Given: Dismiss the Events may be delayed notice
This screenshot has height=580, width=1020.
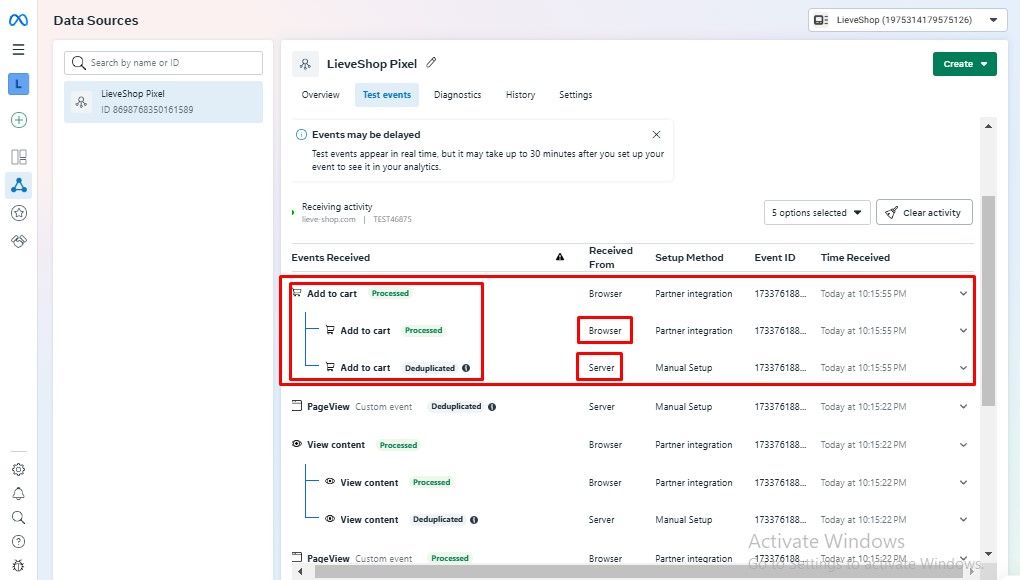Looking at the screenshot, I should tap(656, 135).
